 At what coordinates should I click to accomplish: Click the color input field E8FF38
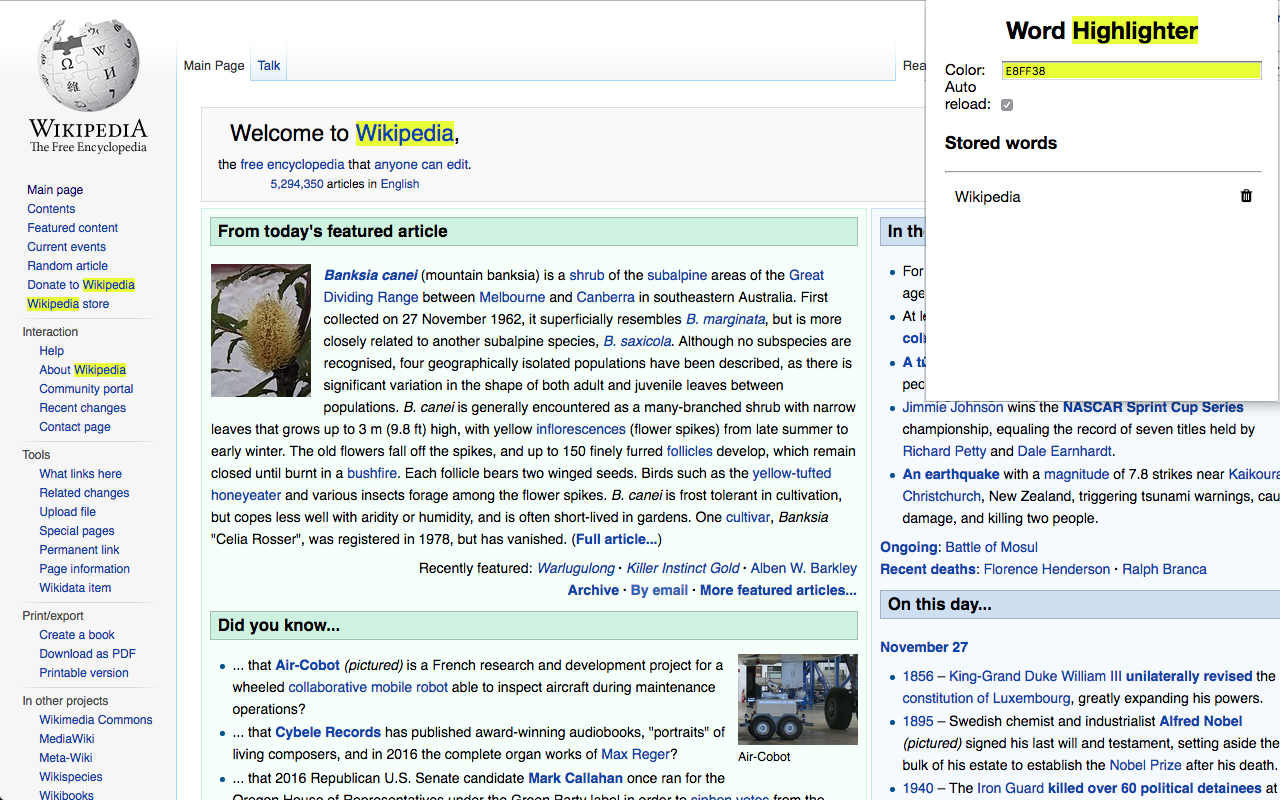click(1132, 71)
